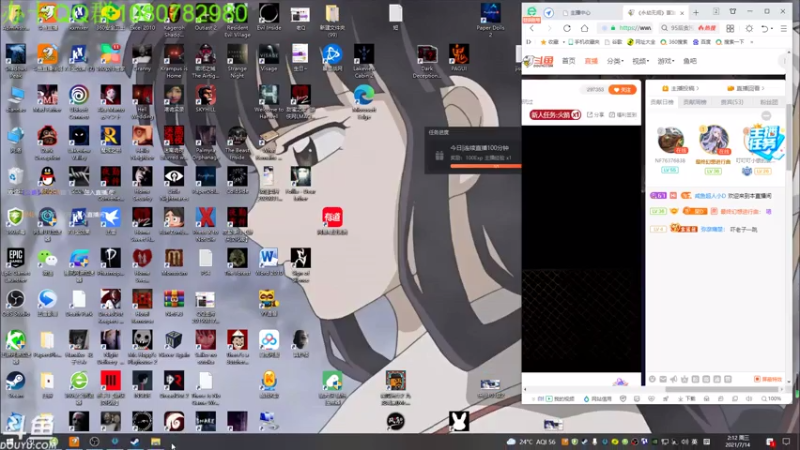
Task: Open the 网址大全 bookmark
Action: 640,42
